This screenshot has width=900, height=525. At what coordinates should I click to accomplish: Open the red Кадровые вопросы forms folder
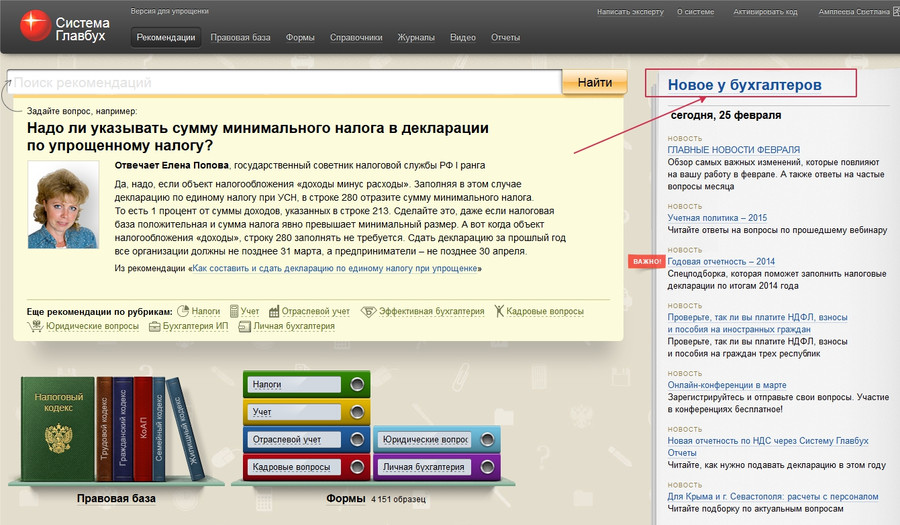point(307,467)
